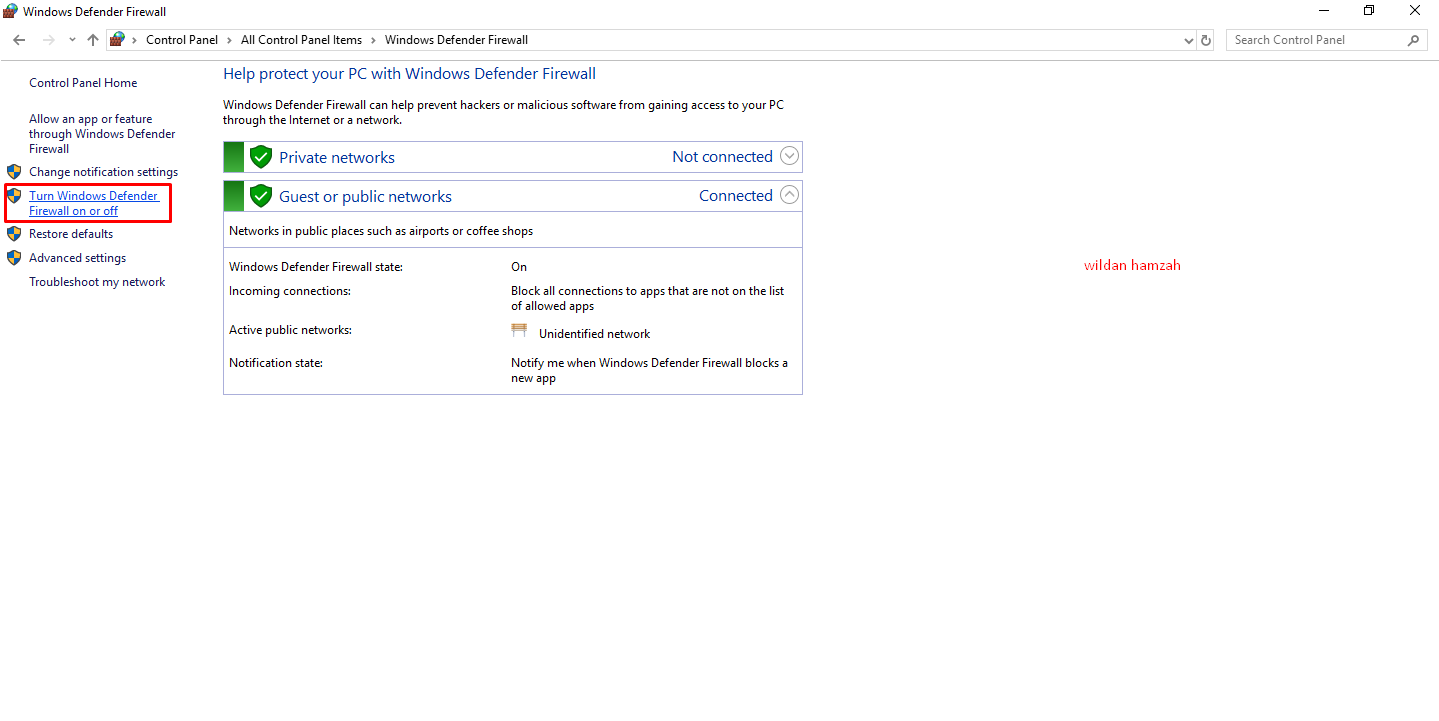
Task: Open Control Panel Home link
Action: (x=83, y=83)
